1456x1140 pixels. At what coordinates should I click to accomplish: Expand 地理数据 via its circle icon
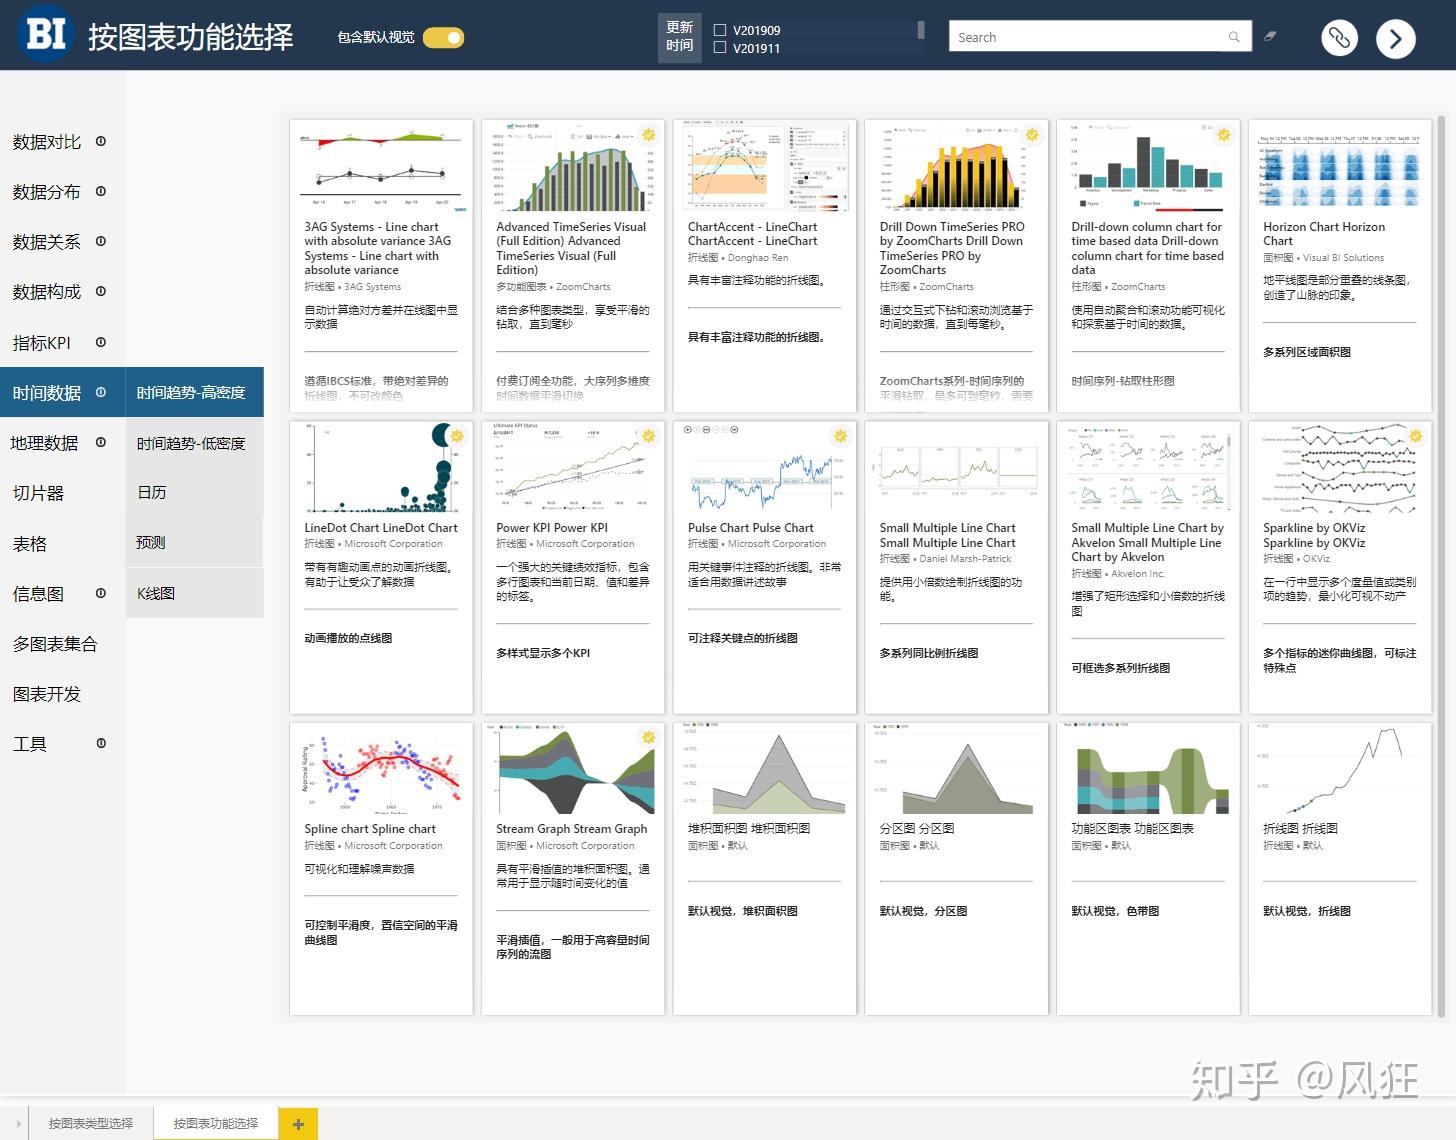click(x=101, y=442)
